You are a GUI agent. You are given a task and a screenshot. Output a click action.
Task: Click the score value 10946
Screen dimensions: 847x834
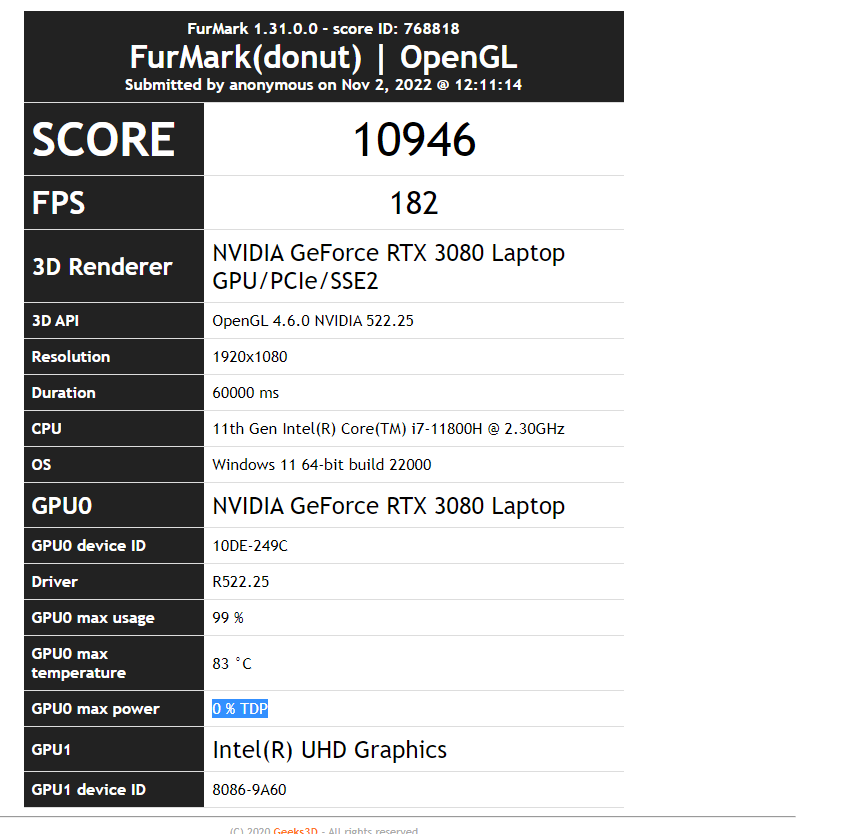point(414,140)
